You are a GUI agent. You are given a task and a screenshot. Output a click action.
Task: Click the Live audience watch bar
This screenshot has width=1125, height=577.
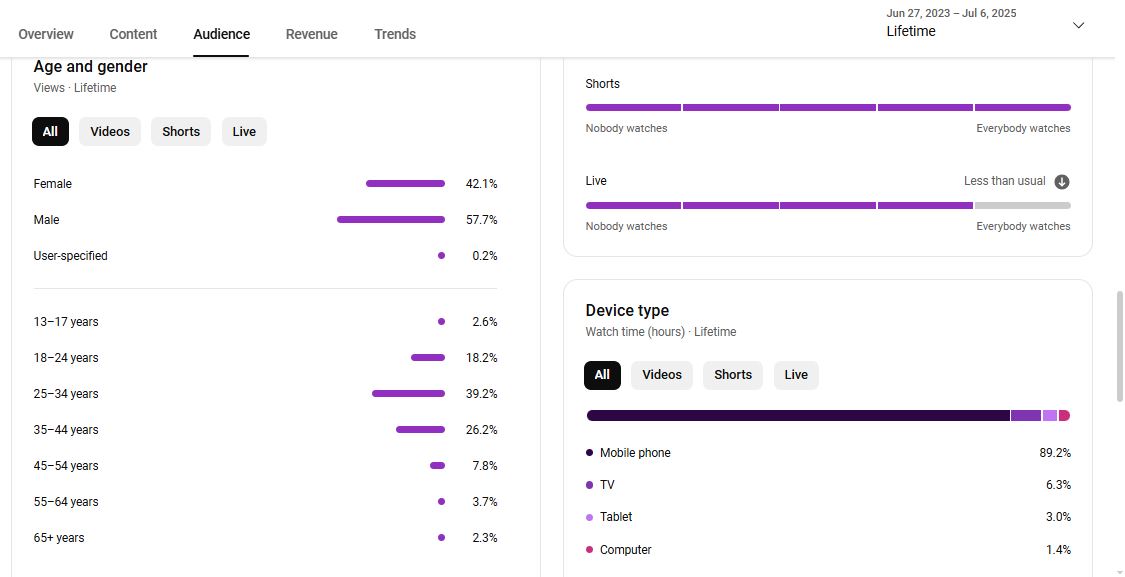[828, 206]
